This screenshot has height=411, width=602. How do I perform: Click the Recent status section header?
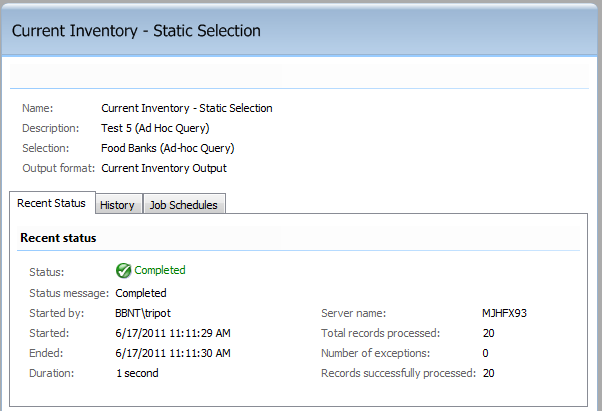[58, 238]
